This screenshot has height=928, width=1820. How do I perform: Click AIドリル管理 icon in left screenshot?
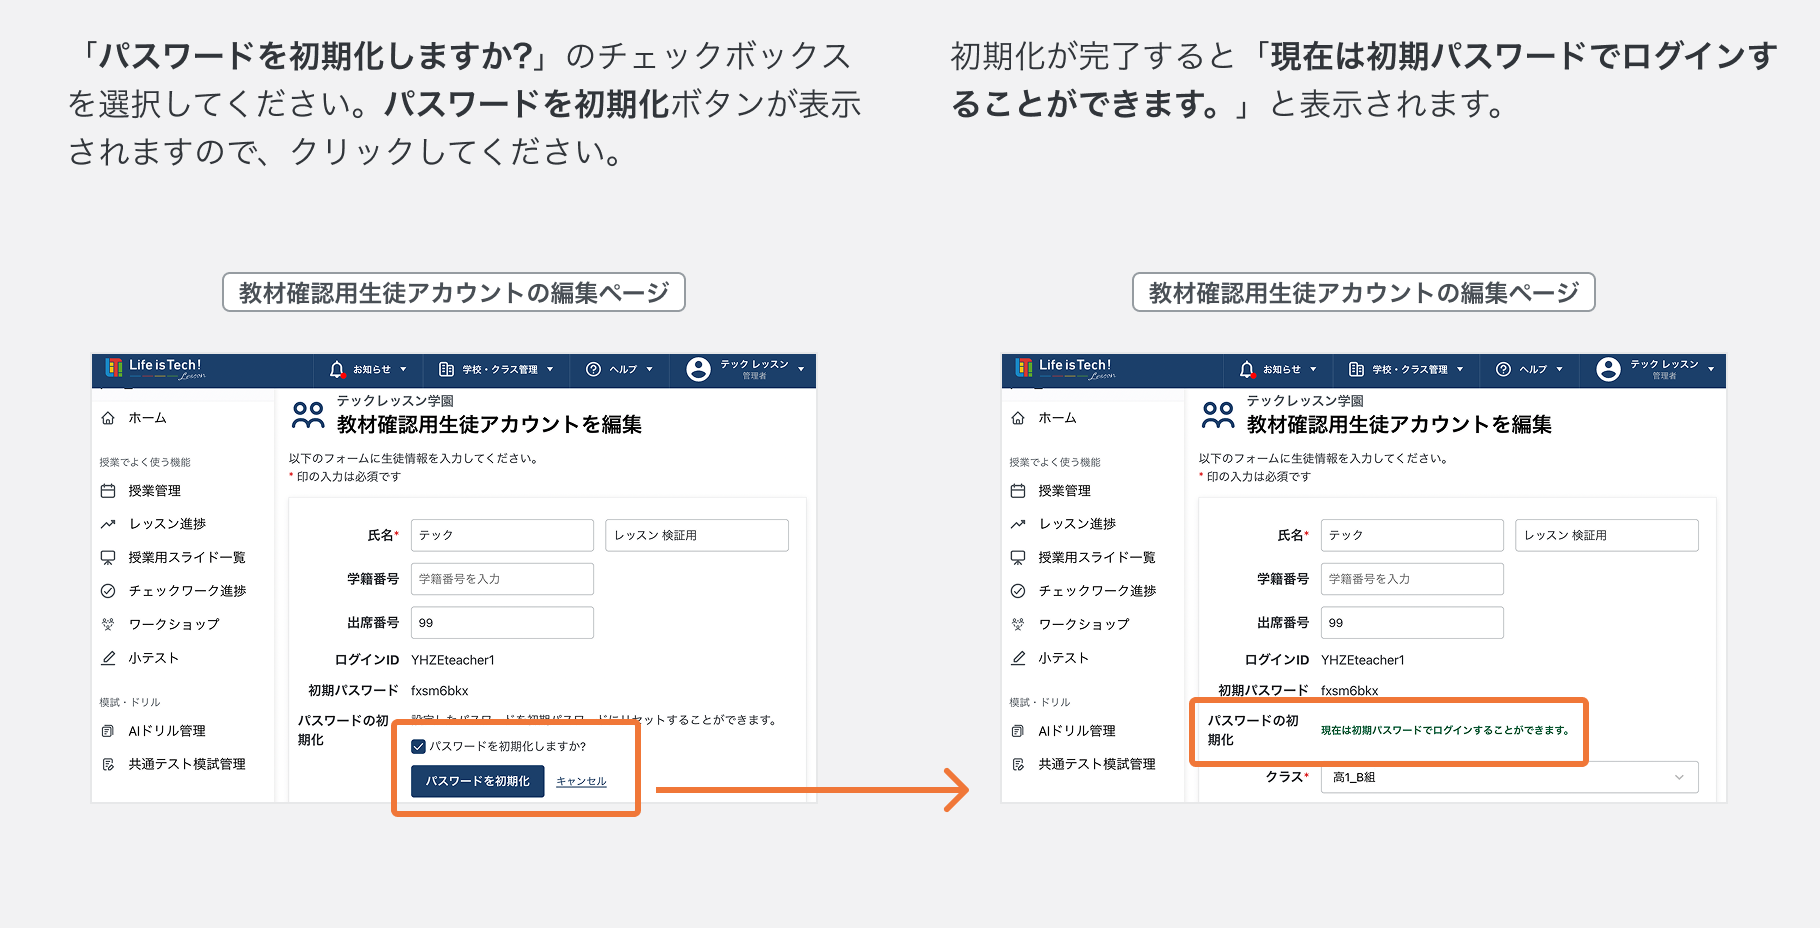[x=108, y=731]
